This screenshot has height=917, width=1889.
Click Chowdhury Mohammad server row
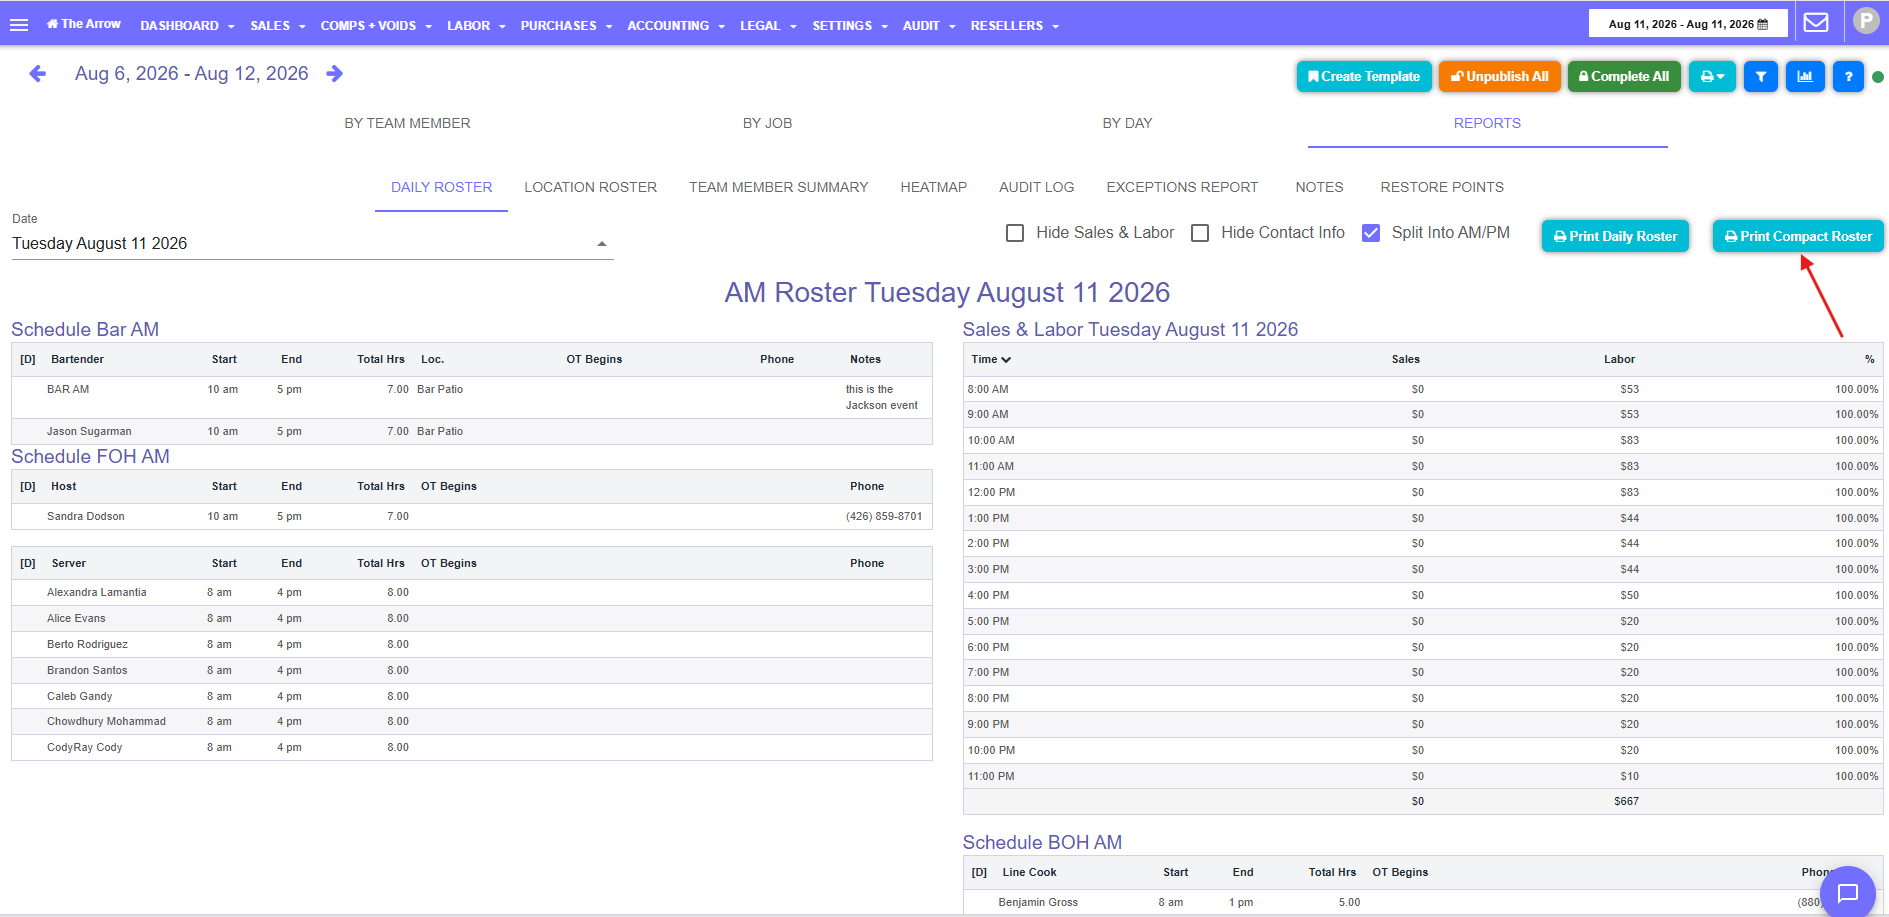[472, 722]
